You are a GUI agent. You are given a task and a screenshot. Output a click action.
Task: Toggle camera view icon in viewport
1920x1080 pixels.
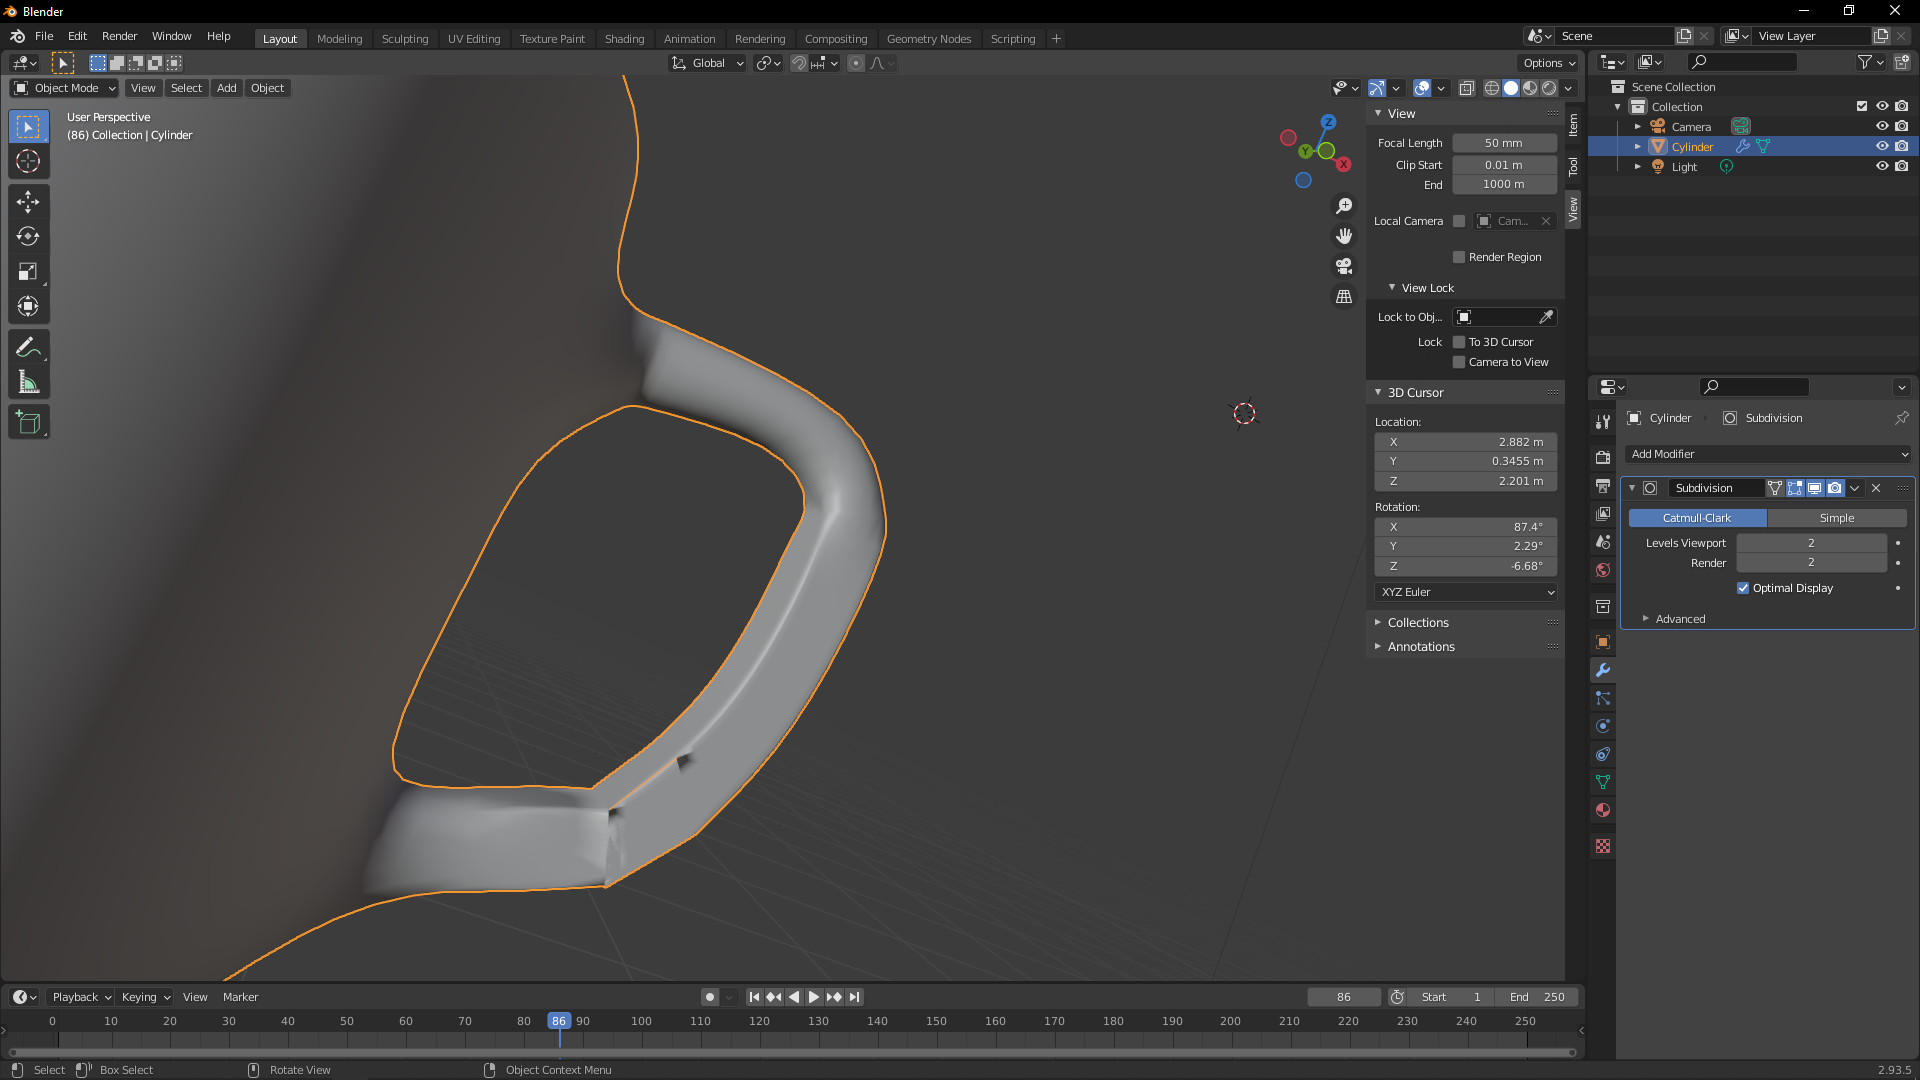1344,266
